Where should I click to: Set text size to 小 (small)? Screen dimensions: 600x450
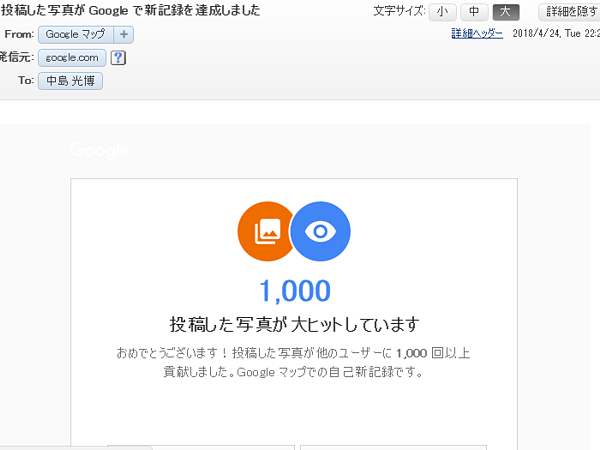[x=442, y=11]
